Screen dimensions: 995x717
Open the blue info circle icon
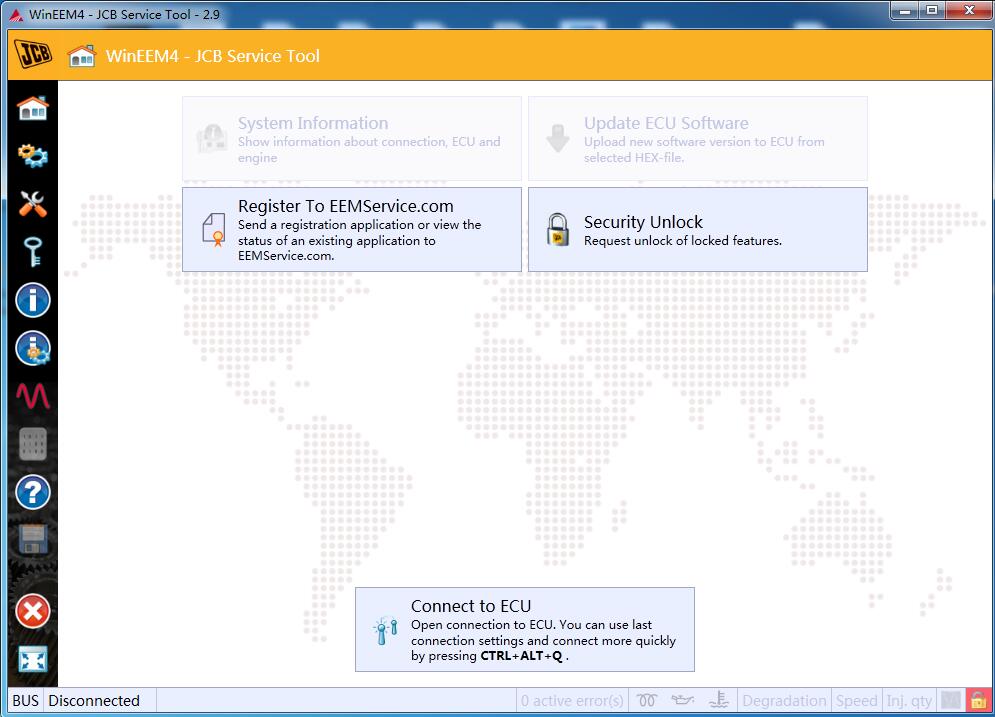[x=33, y=300]
